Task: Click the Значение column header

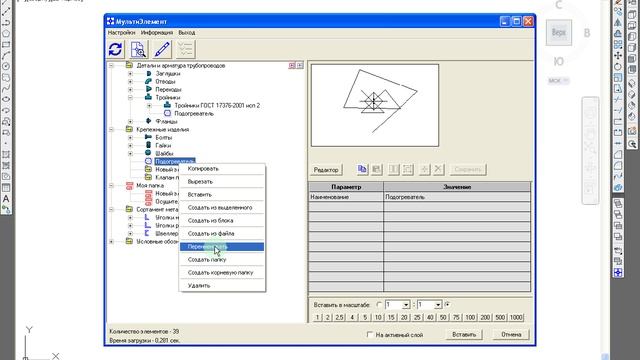Action: pos(457,187)
